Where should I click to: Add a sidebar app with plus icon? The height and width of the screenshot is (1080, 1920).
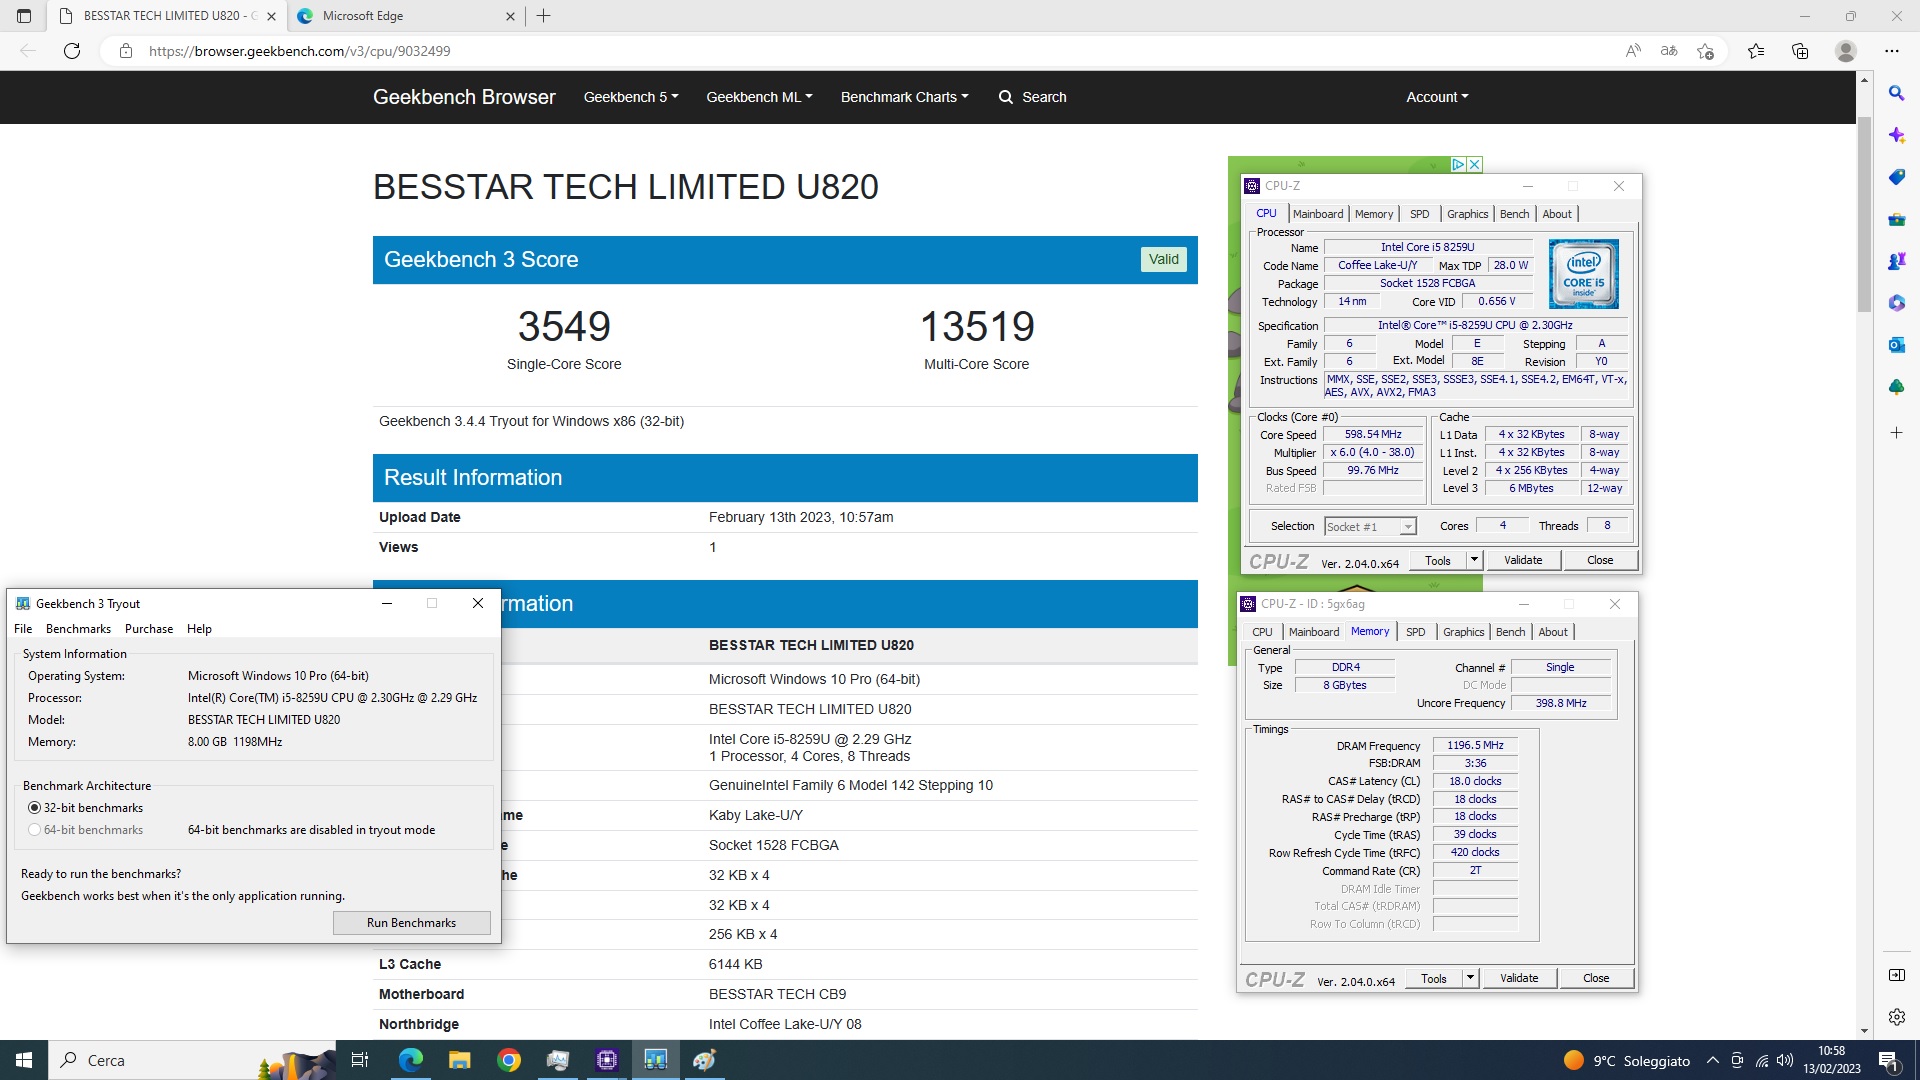[x=1896, y=433]
